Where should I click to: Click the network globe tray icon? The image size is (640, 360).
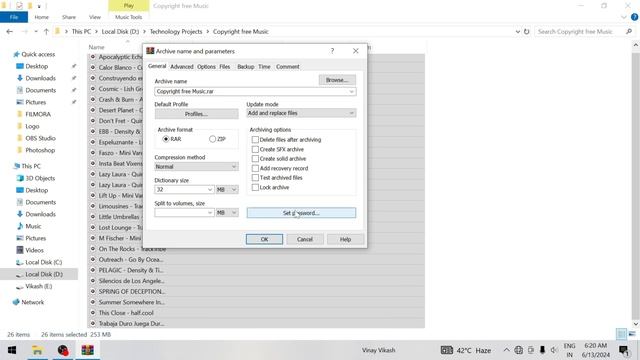pos(518,350)
